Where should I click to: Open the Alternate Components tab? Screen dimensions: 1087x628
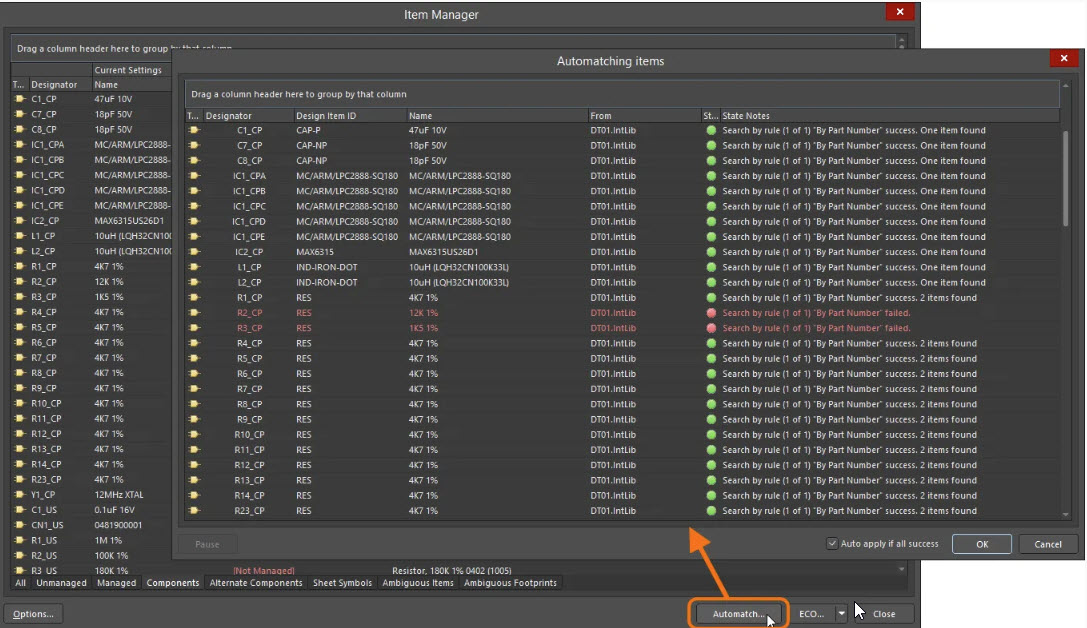click(x=256, y=583)
